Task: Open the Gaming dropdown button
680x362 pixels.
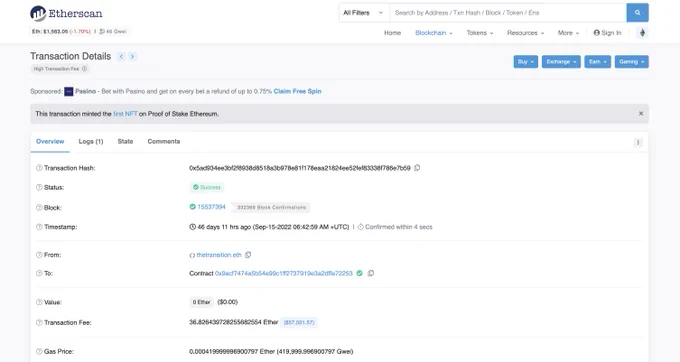Action: point(631,62)
